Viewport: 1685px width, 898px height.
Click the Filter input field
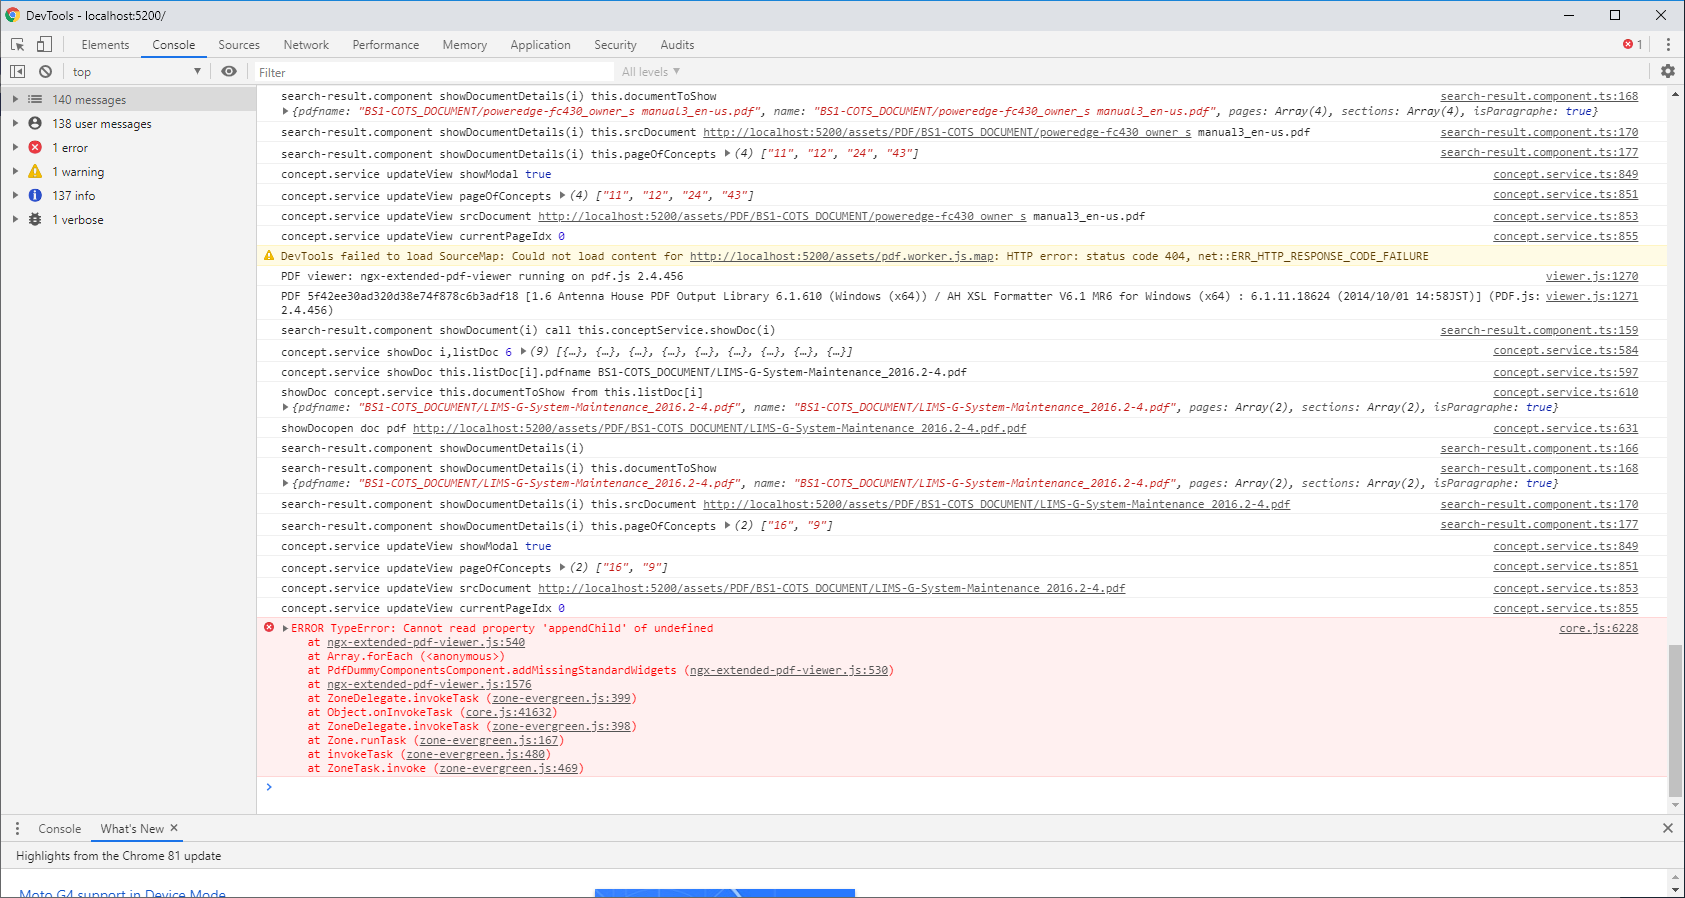click(434, 72)
